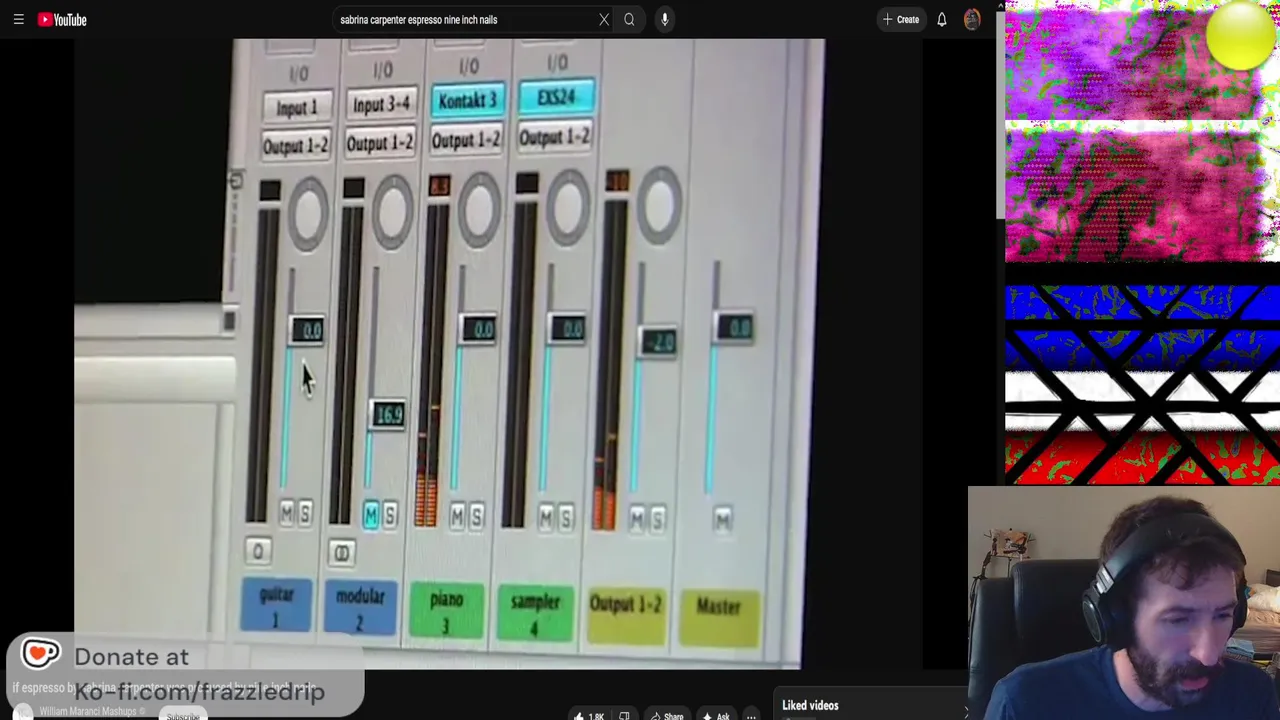
Task: Solo the Output 1-2 channel
Action: 657,518
